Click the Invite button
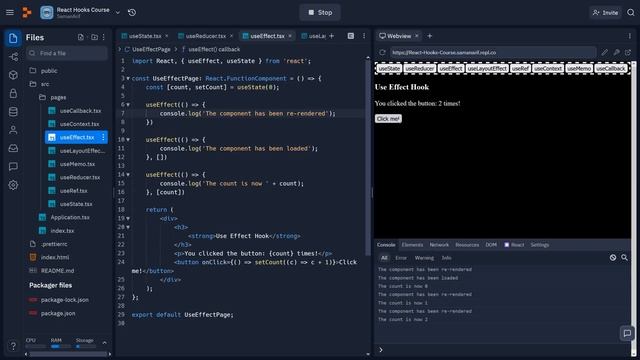Screen dimensions: 640x360 point(605,13)
